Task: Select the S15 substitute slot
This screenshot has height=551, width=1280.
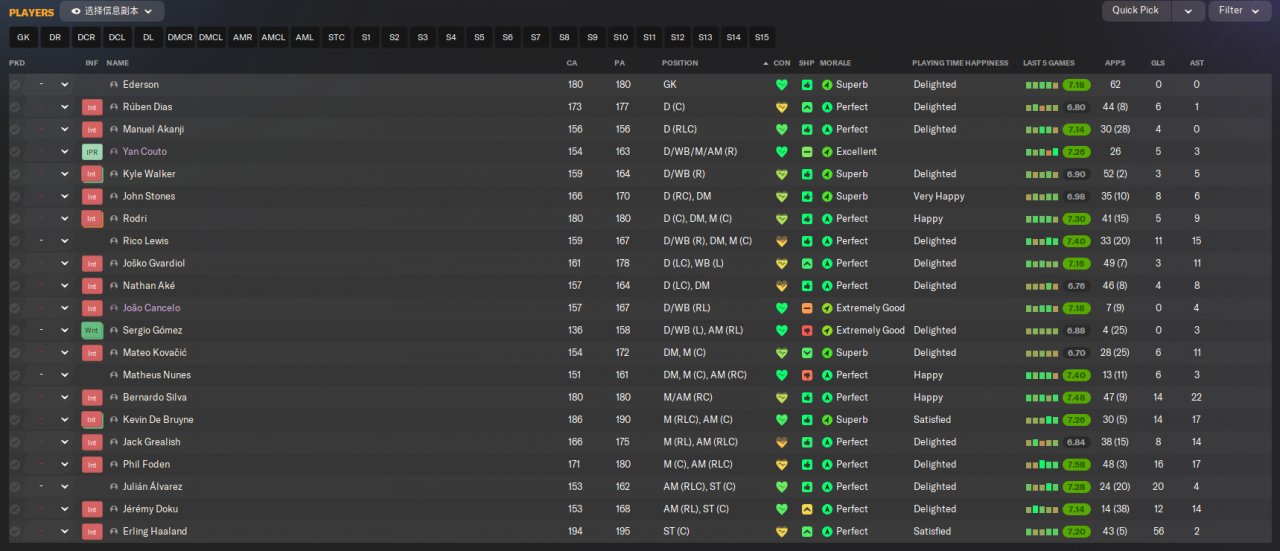Action: point(762,37)
